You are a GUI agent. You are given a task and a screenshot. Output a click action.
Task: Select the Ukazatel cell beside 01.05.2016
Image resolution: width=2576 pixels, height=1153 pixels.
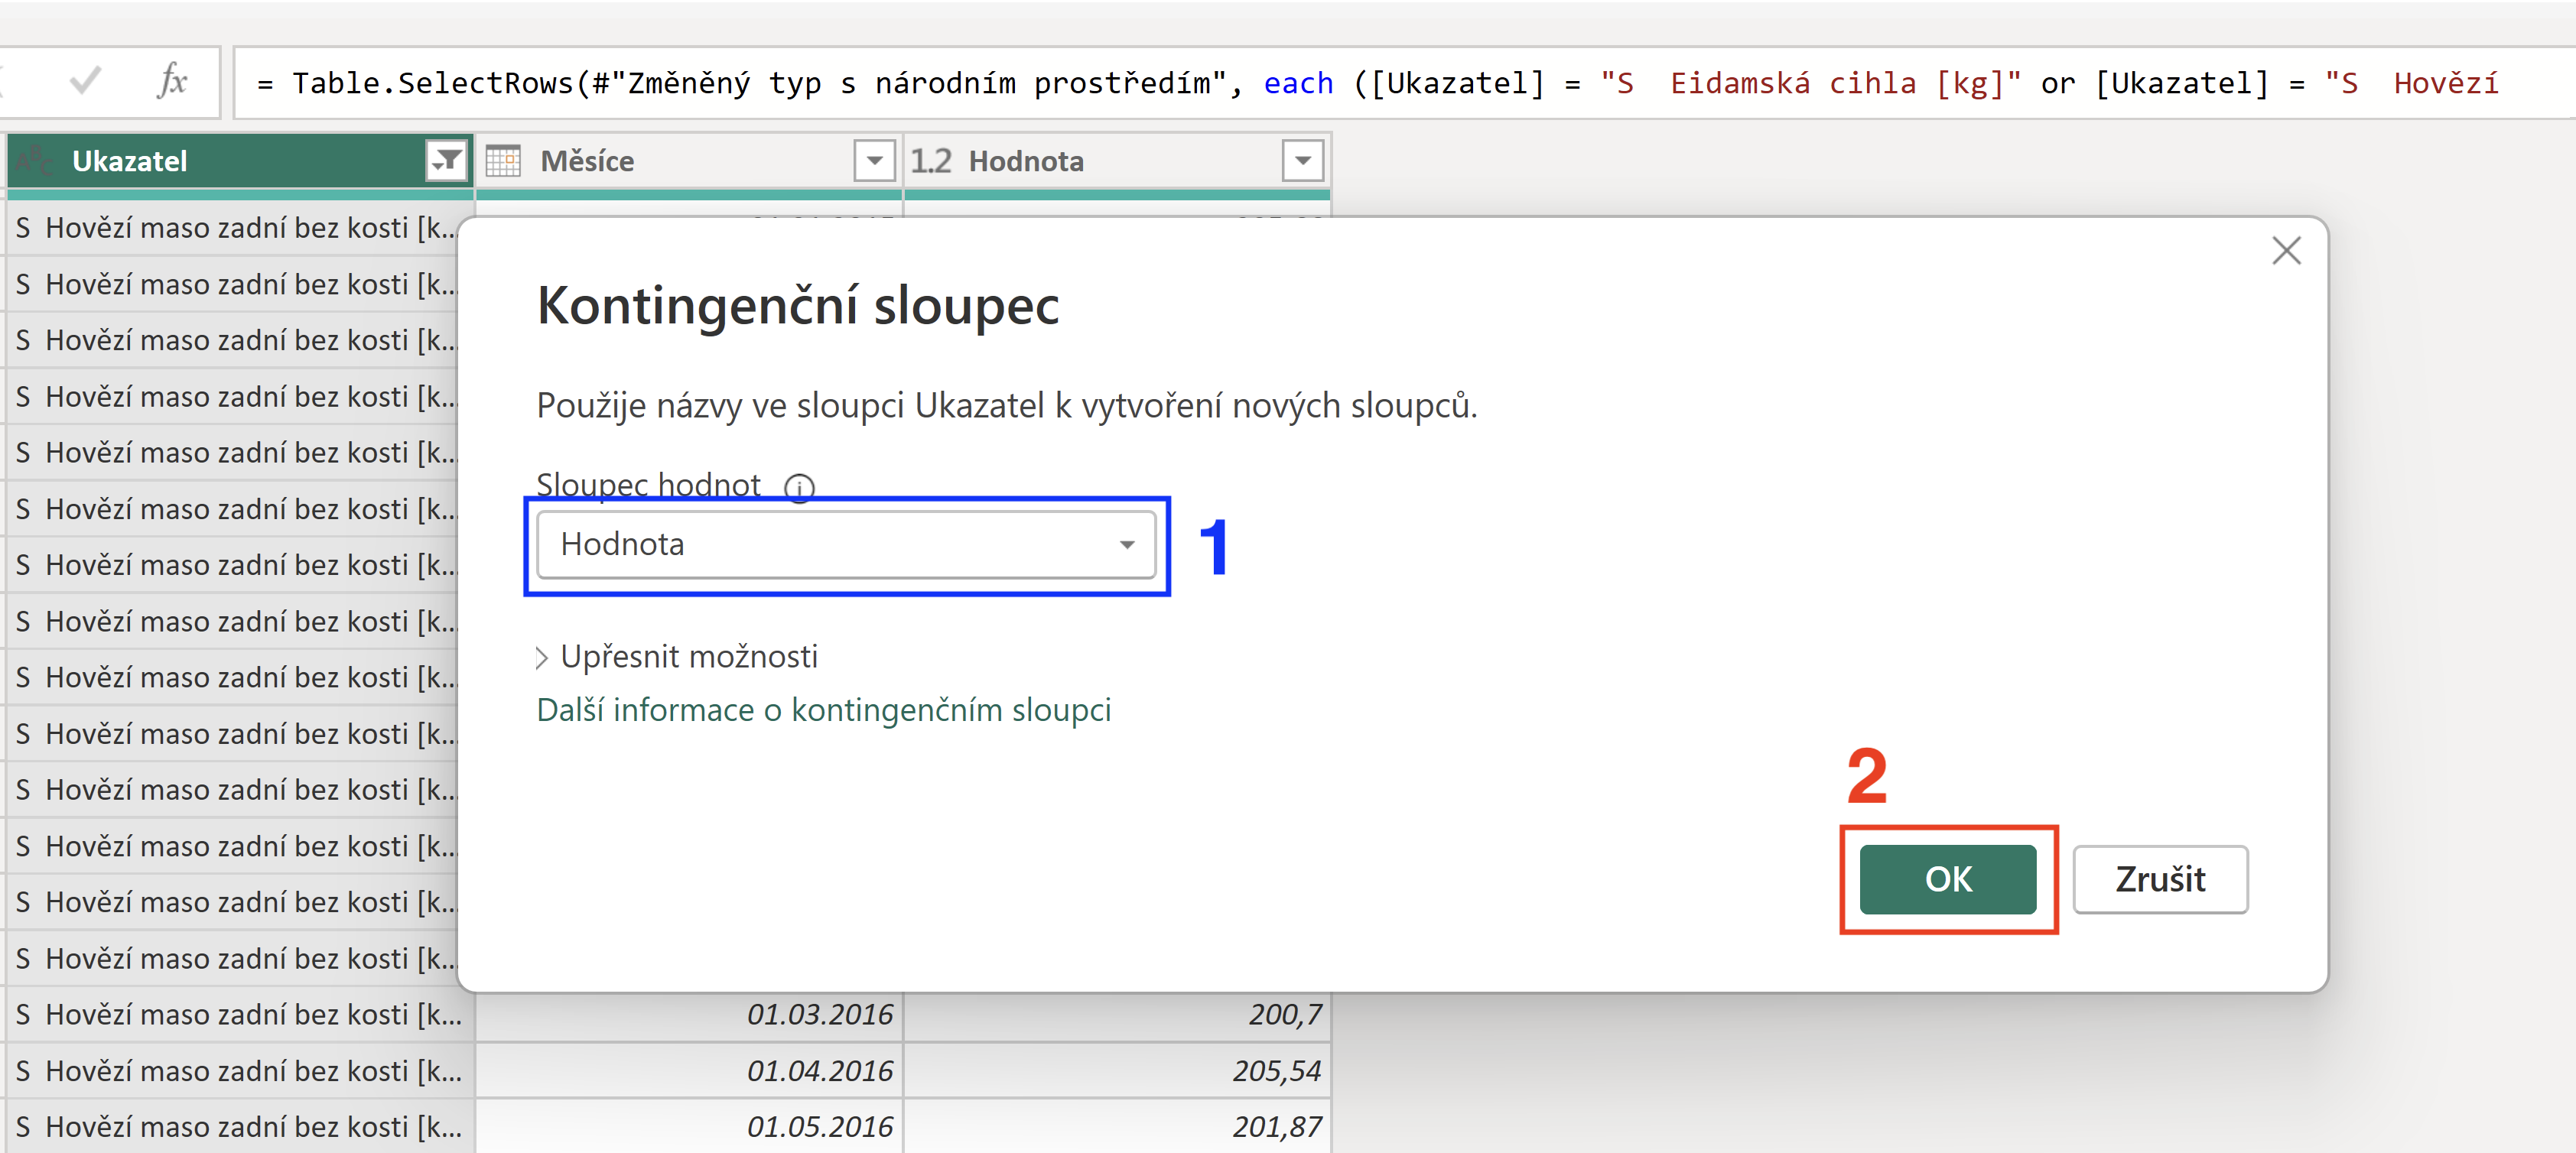pos(240,1127)
